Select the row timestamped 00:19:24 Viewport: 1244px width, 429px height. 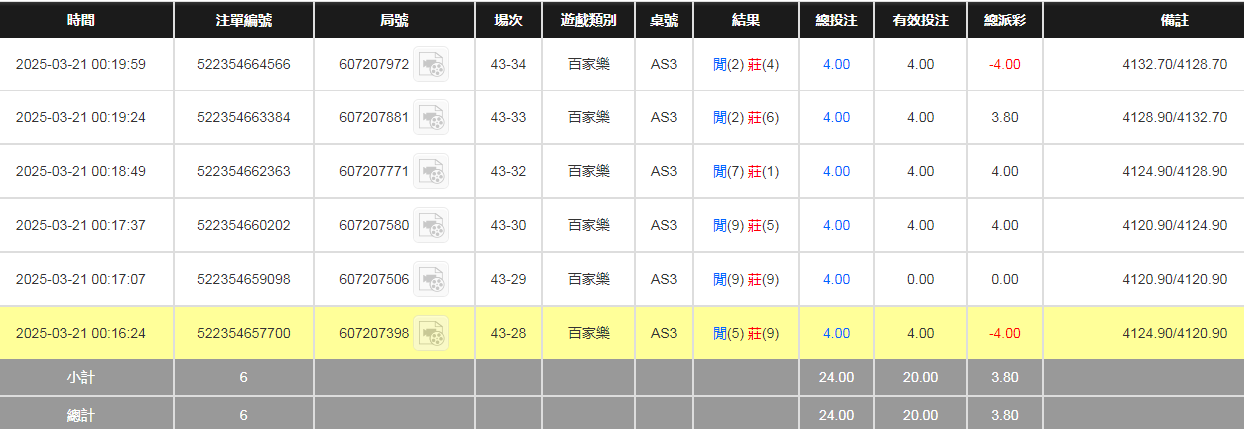81,118
